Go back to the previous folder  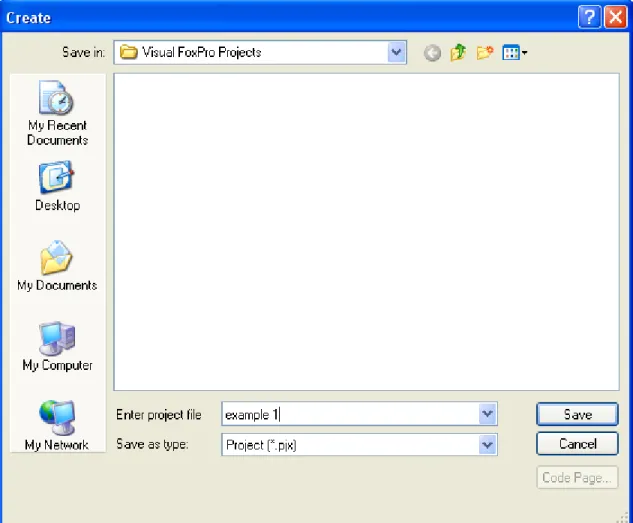(432, 53)
